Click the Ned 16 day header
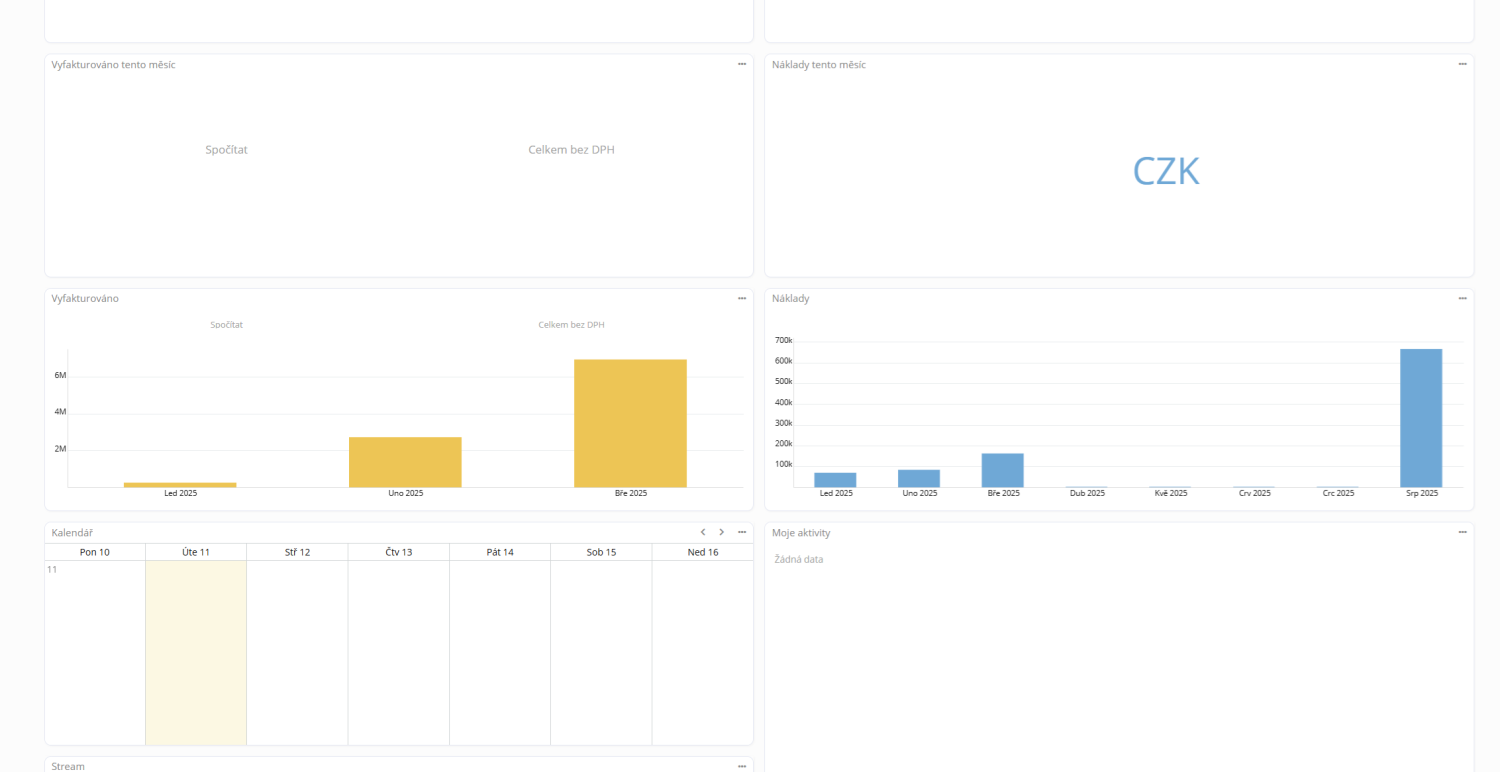 703,552
